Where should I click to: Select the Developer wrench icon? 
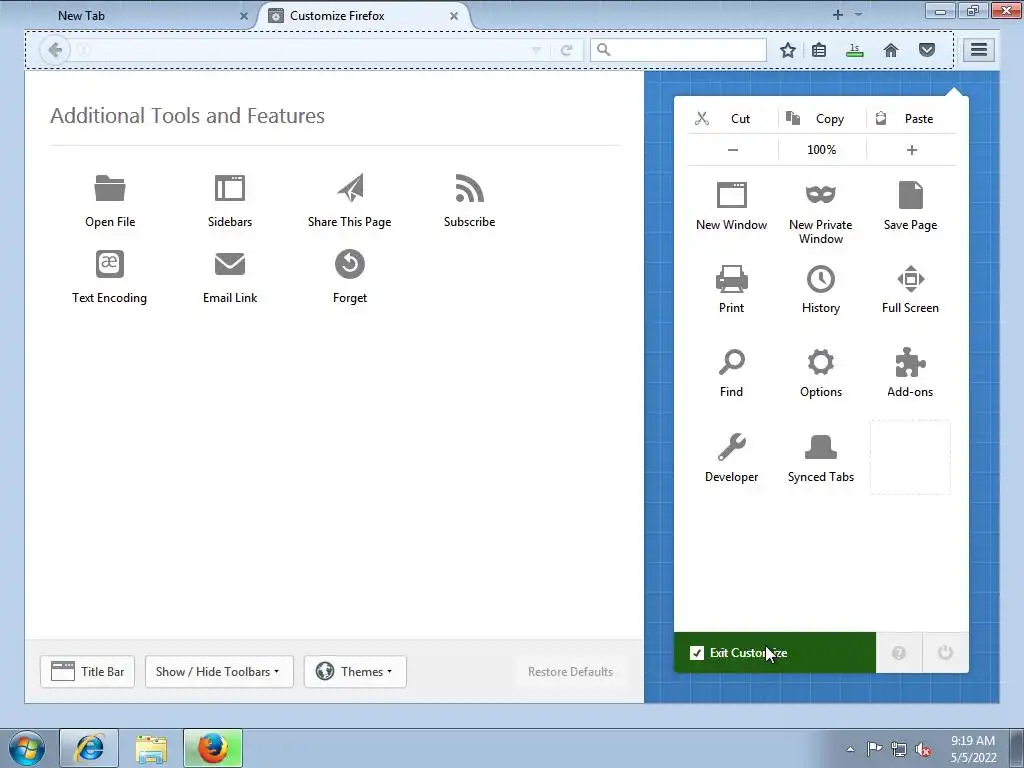coord(731,447)
